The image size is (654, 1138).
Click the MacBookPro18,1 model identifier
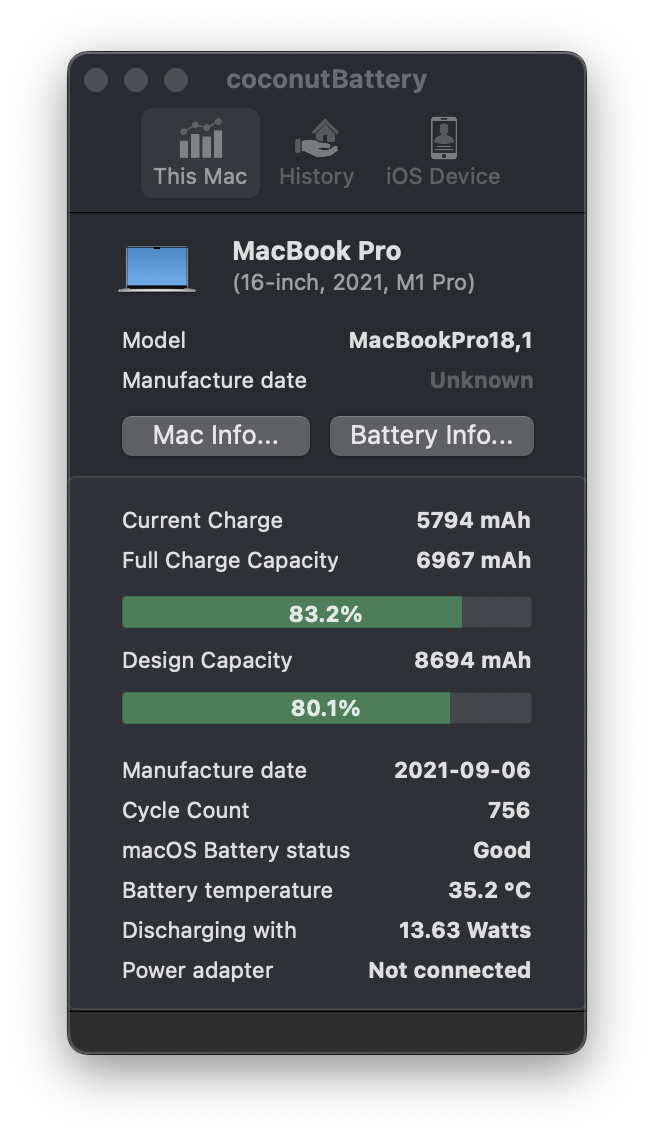tap(441, 340)
